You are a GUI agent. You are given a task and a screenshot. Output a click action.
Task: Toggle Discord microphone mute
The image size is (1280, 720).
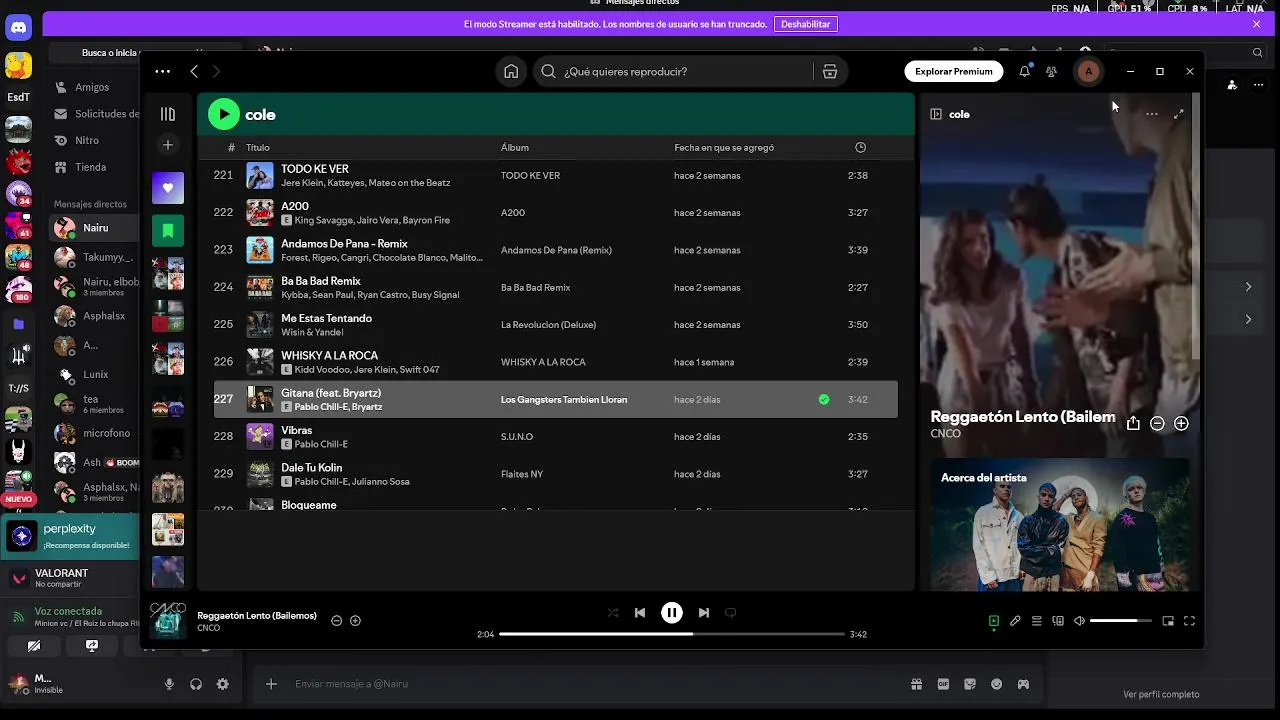click(169, 684)
